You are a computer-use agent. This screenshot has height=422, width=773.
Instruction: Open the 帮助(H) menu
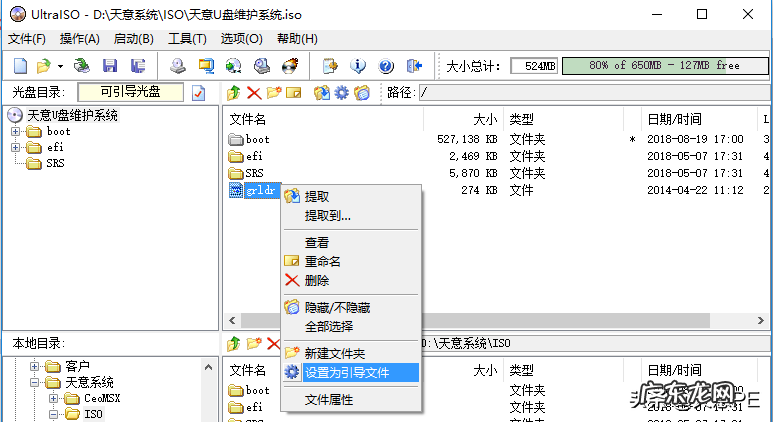pos(297,39)
